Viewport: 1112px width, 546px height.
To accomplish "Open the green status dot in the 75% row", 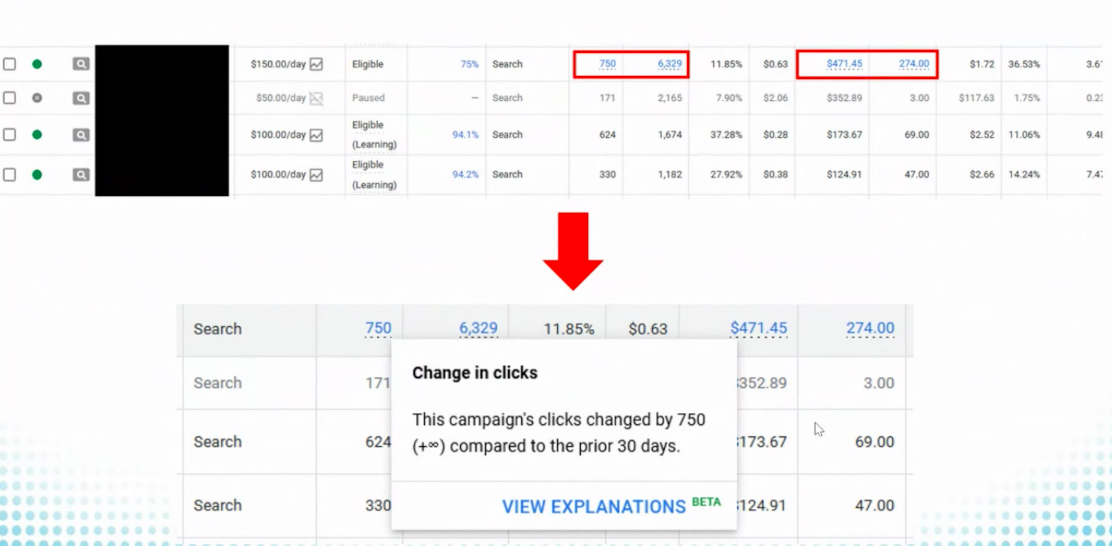I will [x=37, y=64].
